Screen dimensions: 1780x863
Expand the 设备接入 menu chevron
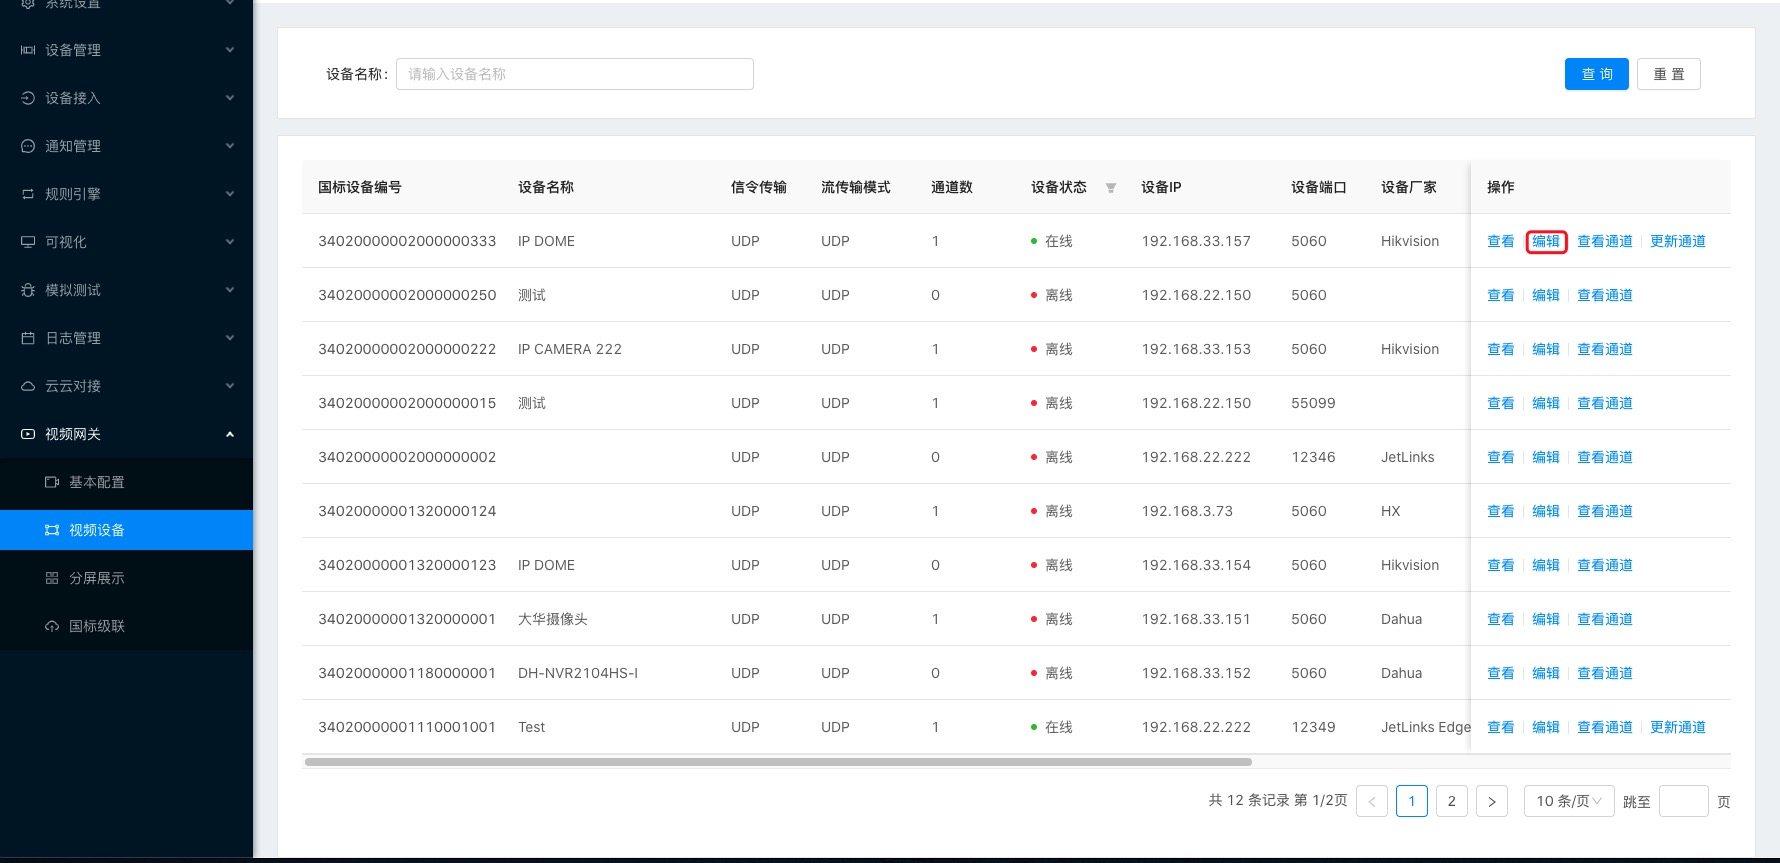230,98
